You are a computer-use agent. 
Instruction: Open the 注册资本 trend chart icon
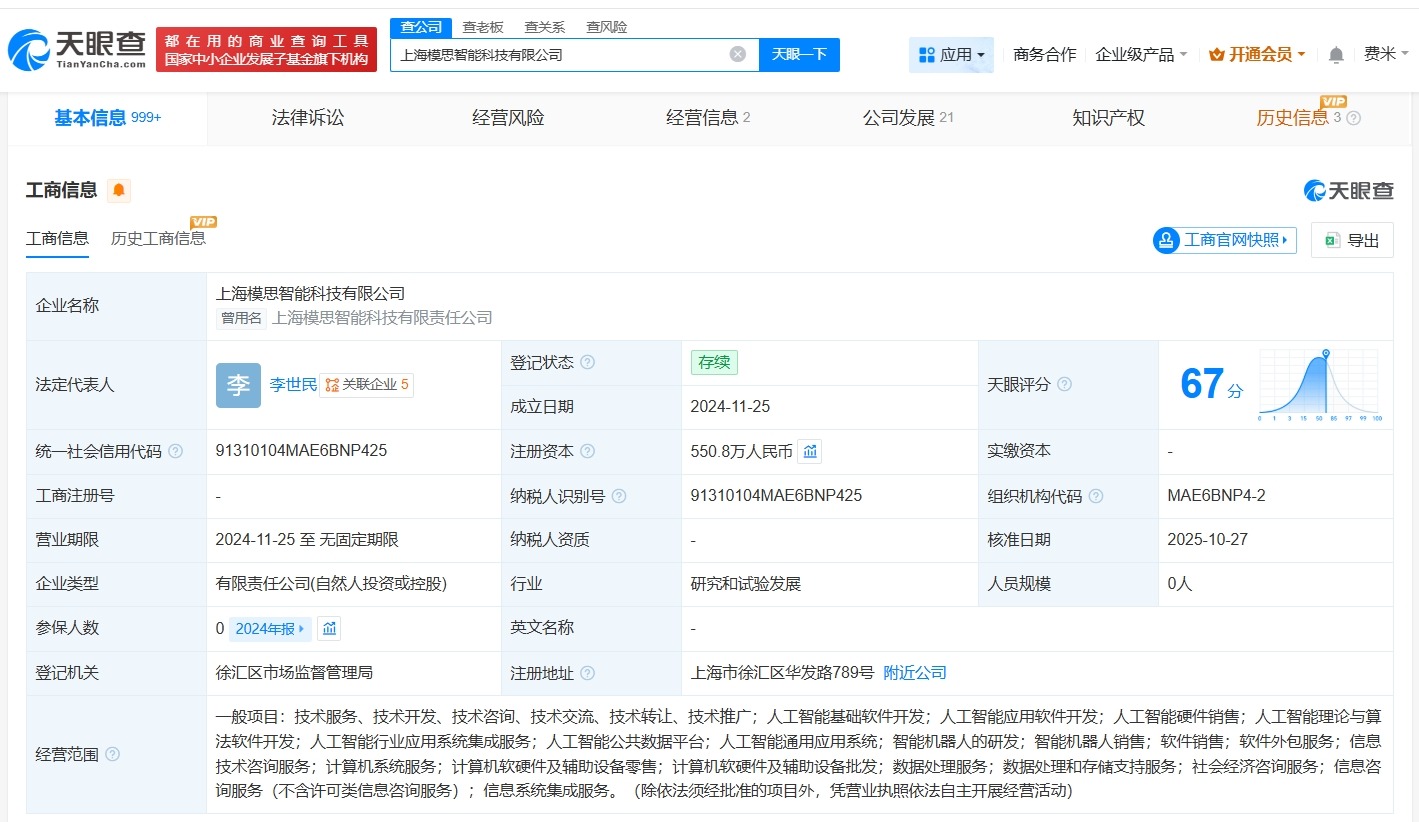point(810,451)
